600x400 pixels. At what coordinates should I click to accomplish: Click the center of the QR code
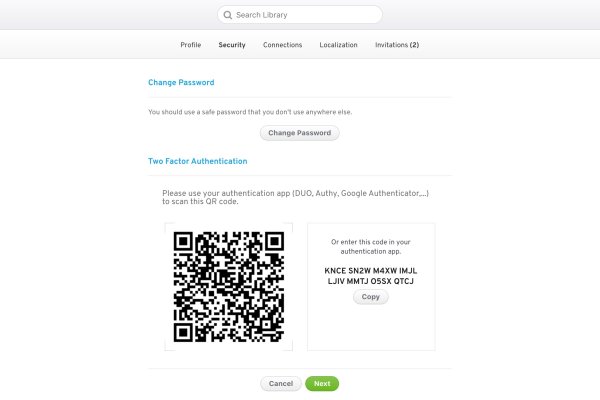pos(229,286)
